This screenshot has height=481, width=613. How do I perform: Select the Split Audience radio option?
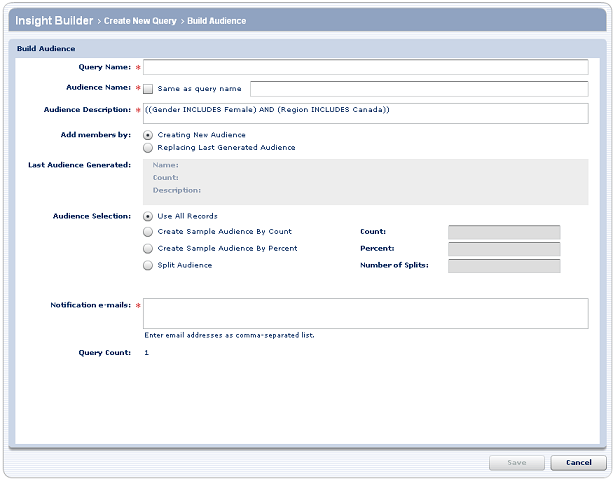(149, 265)
